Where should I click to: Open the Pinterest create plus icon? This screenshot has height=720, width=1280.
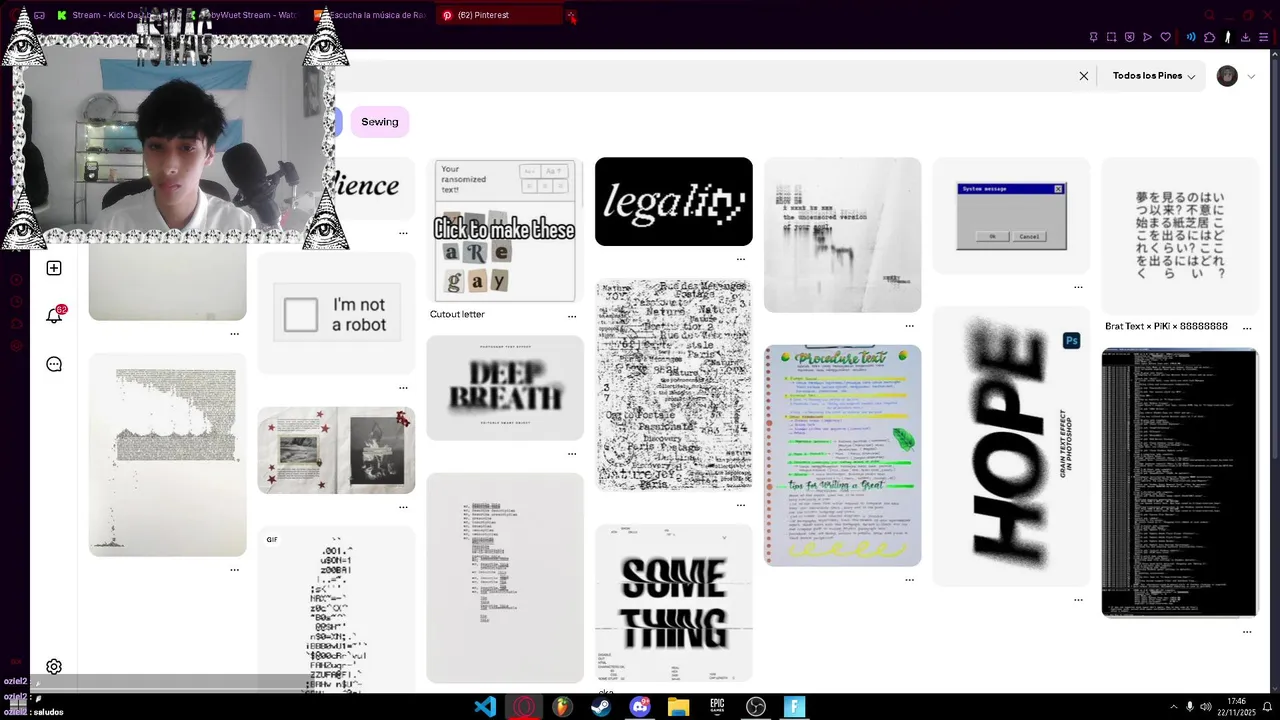[54, 268]
